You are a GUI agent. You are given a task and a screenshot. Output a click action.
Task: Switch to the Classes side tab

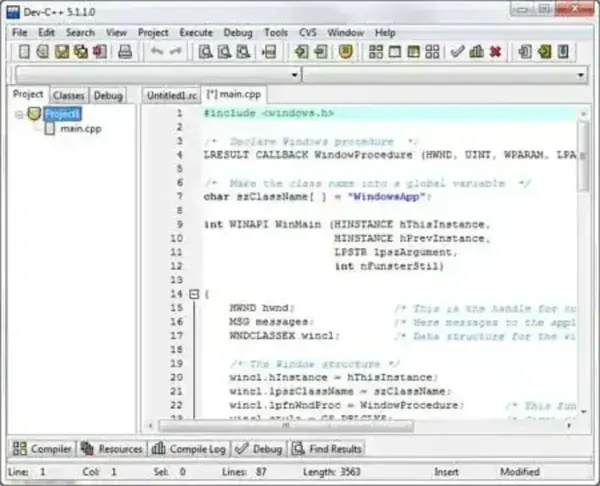coord(68,95)
